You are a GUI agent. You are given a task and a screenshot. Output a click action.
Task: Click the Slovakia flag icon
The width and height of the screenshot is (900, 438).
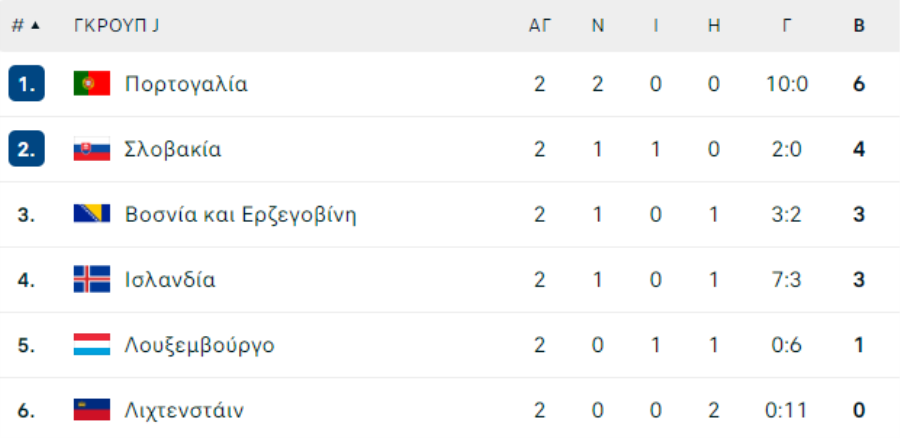[x=92, y=149]
